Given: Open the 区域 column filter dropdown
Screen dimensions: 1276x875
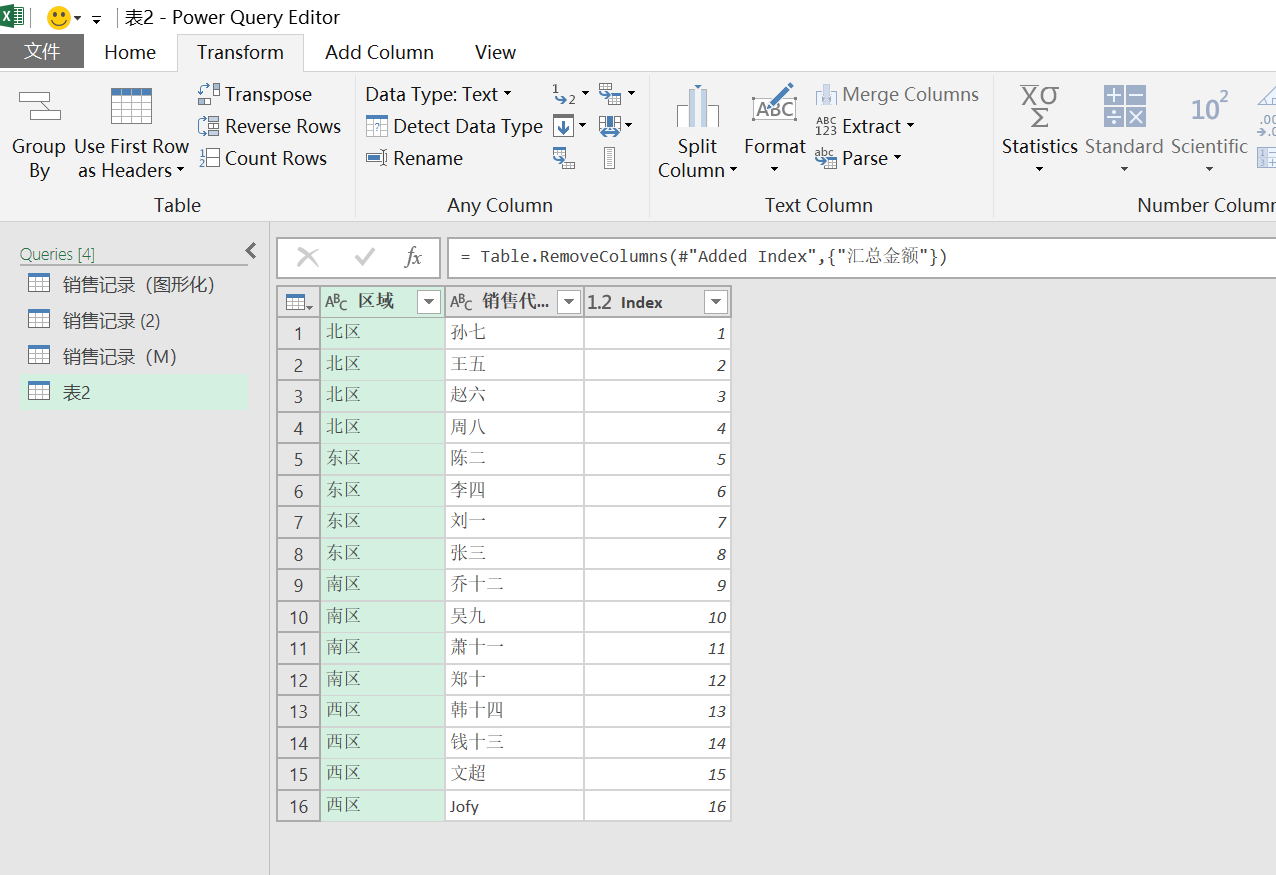Looking at the screenshot, I should (428, 302).
